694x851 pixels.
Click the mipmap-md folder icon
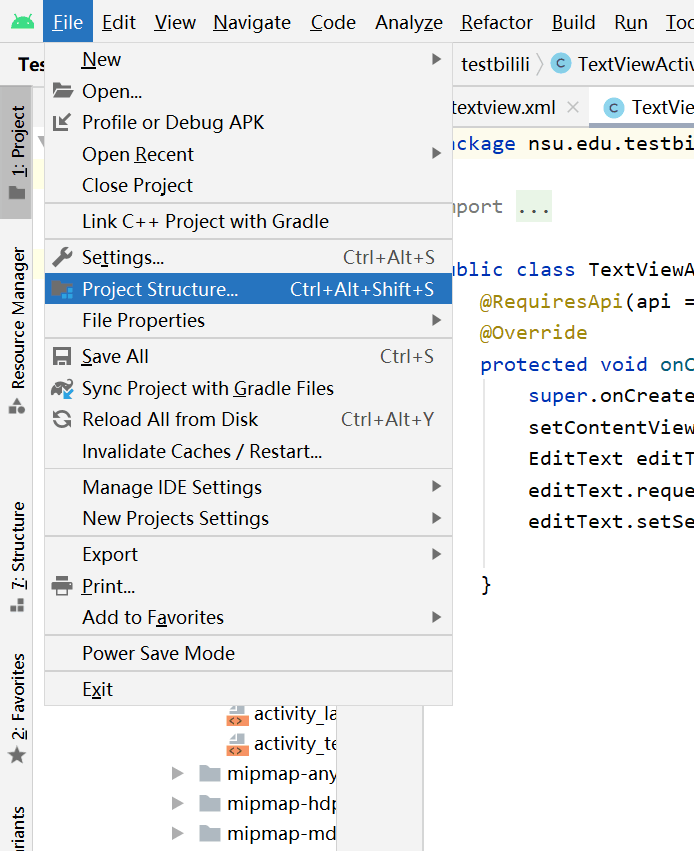tap(209, 833)
